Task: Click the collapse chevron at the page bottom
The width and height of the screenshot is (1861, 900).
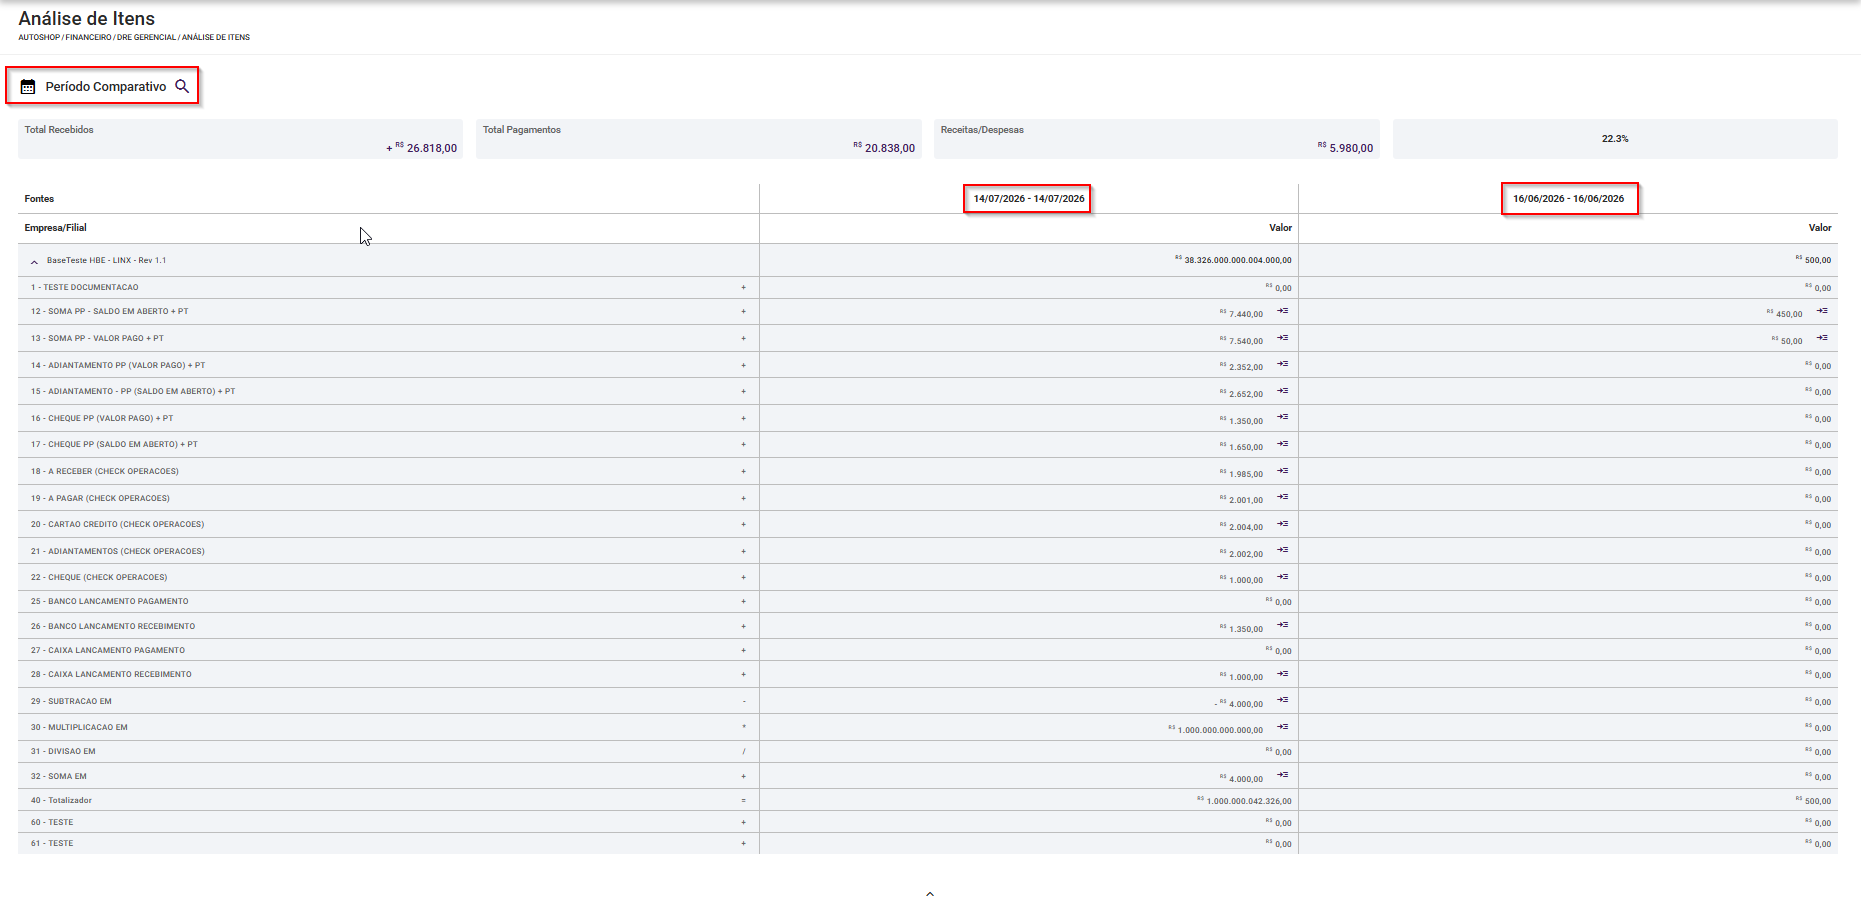Action: pos(930,893)
